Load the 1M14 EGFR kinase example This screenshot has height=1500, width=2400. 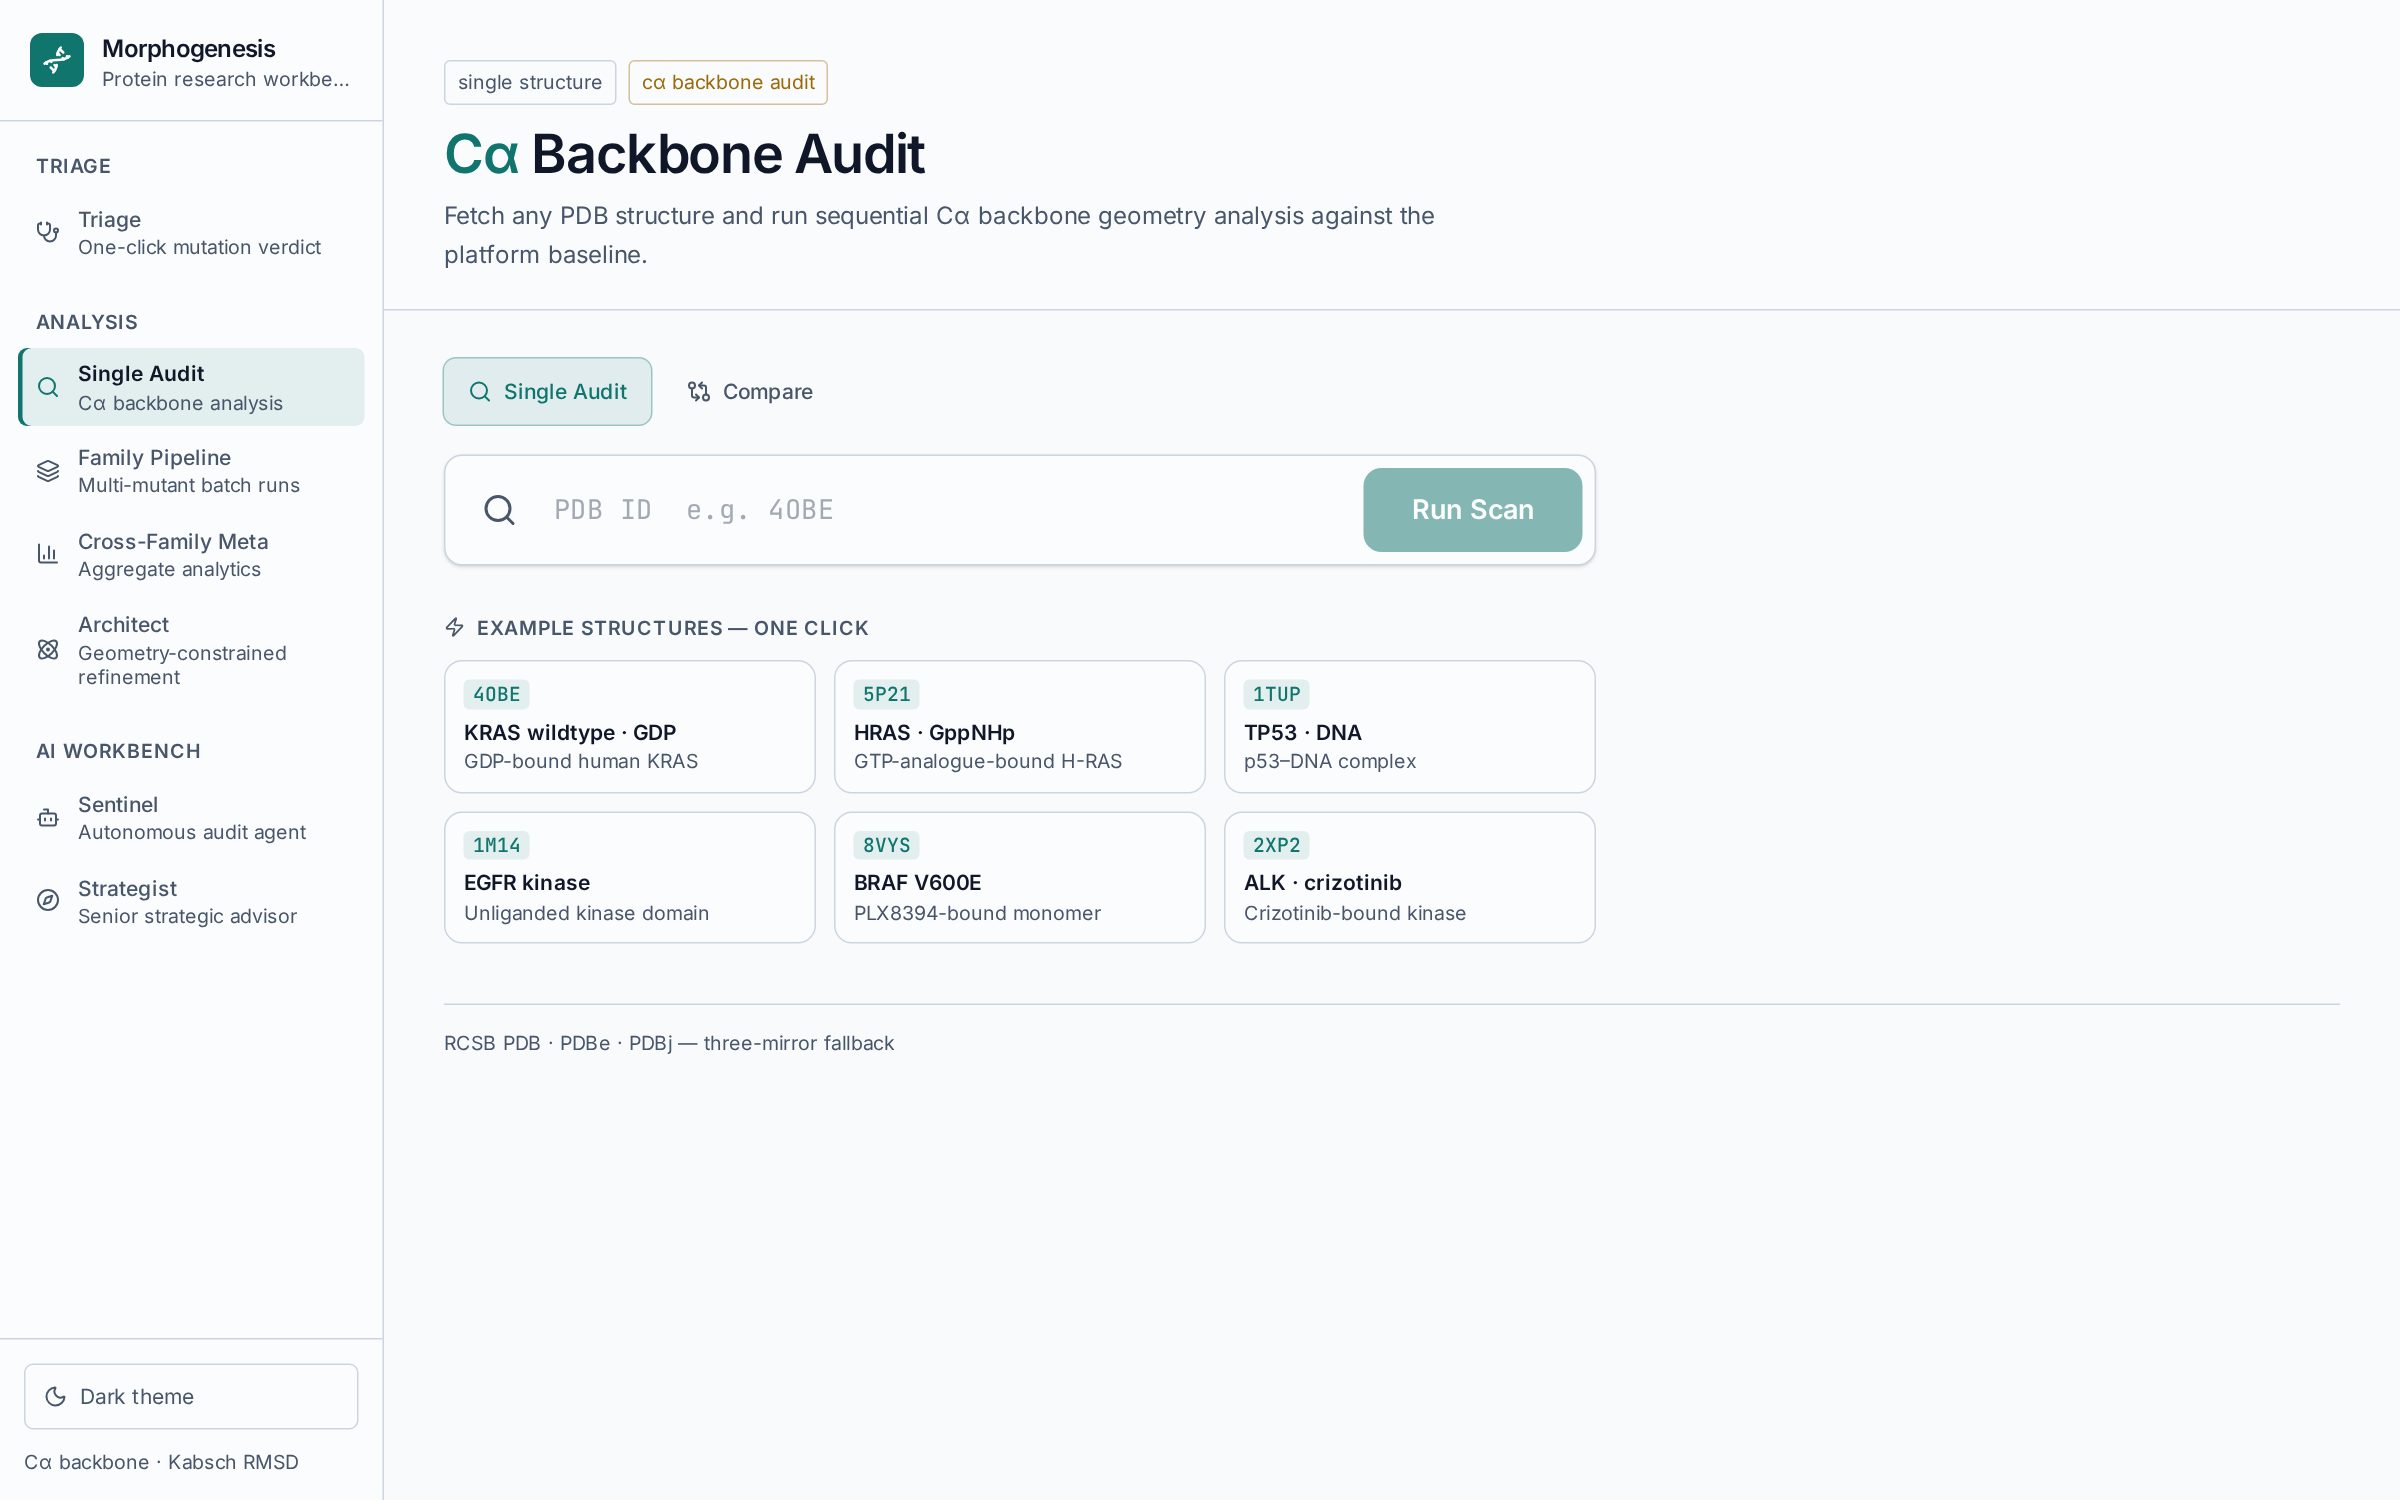(630, 878)
